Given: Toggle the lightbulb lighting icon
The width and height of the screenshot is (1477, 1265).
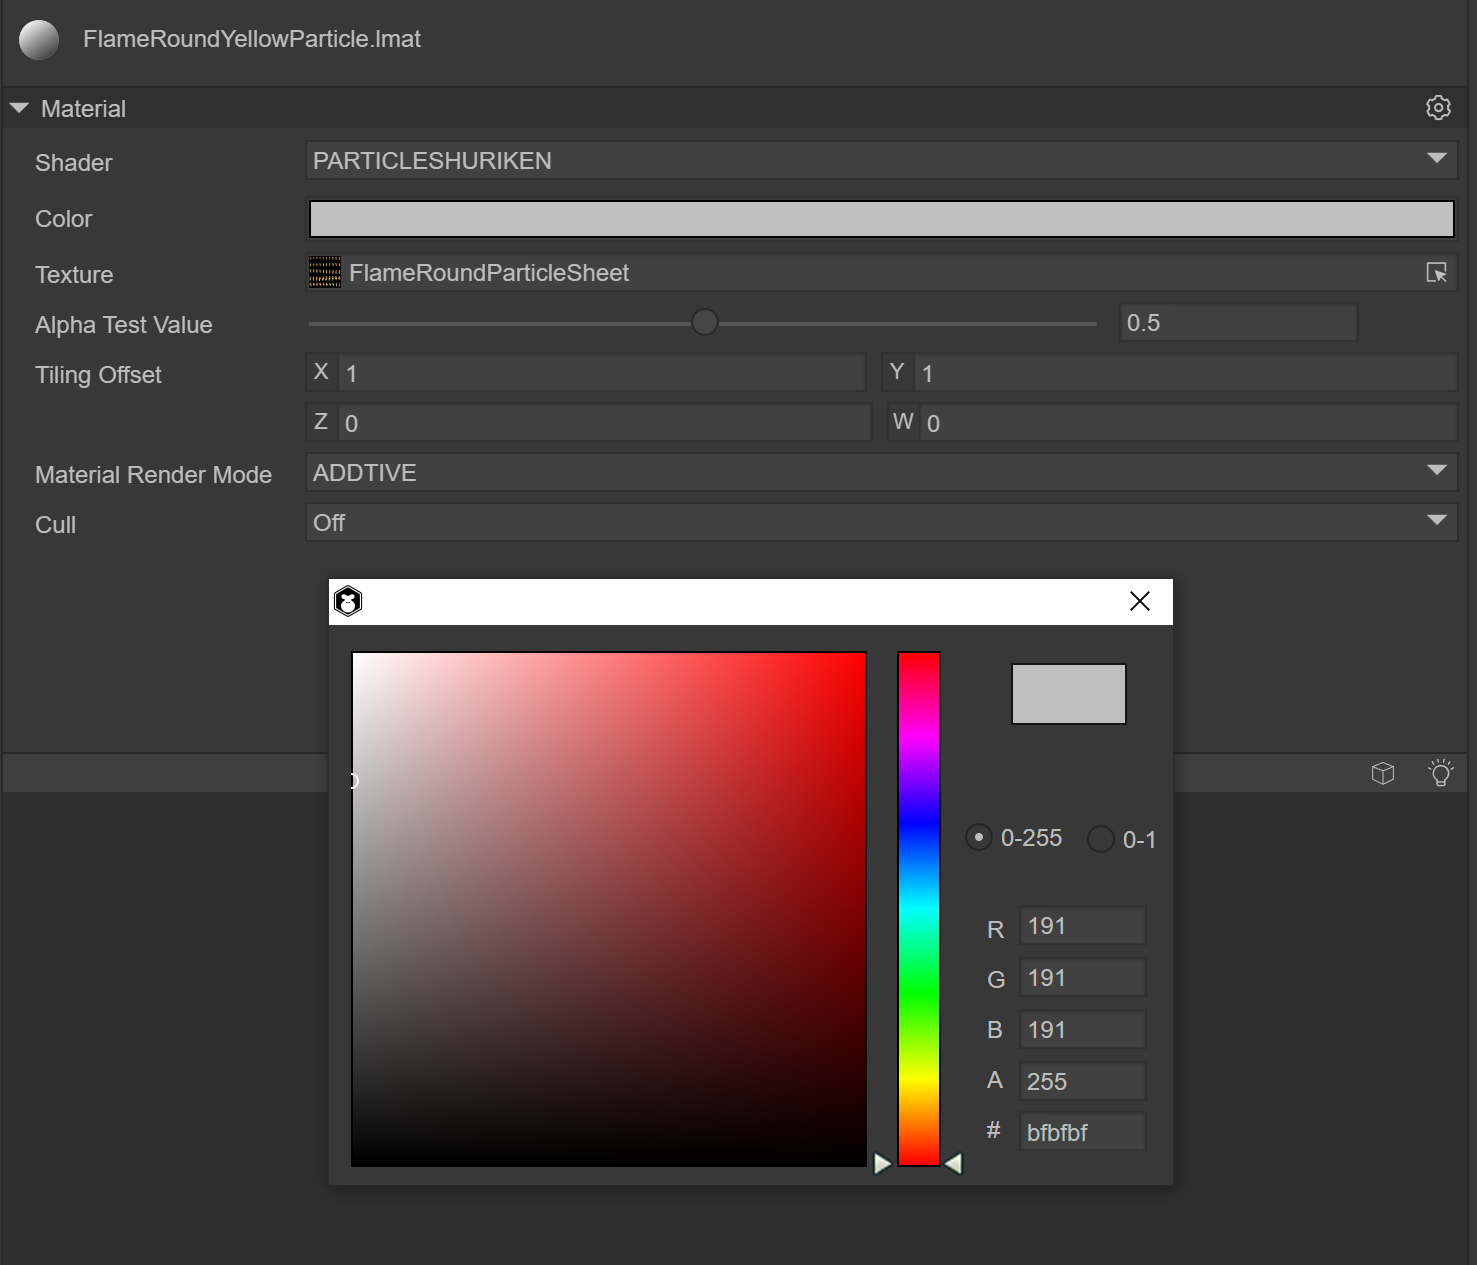Looking at the screenshot, I should tap(1440, 773).
